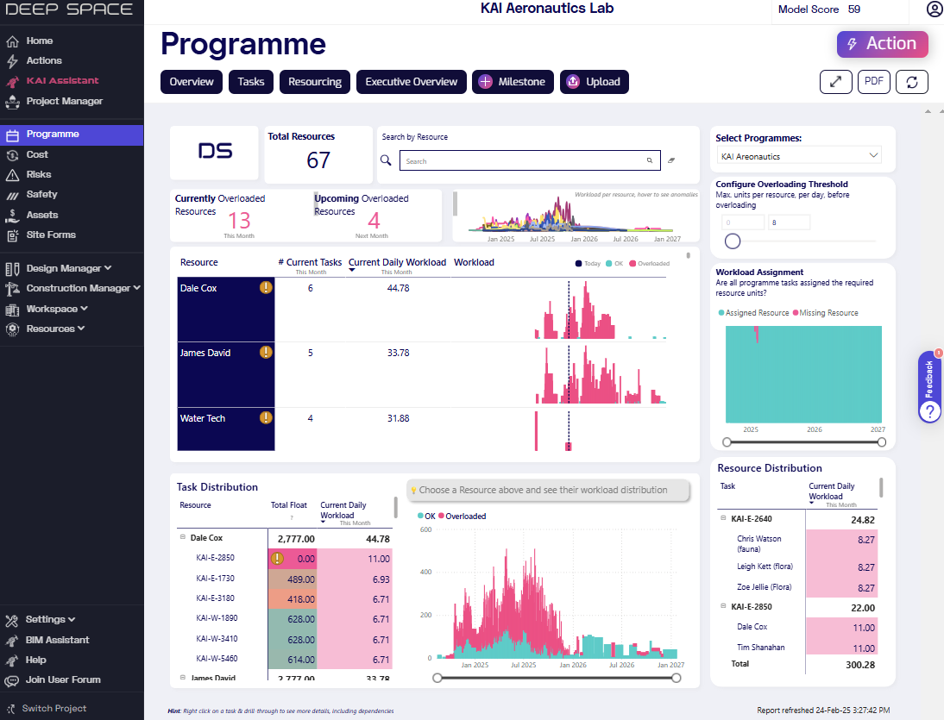Open KAI Assistant in the sidebar
This screenshot has height=720, width=944.
click(62, 81)
